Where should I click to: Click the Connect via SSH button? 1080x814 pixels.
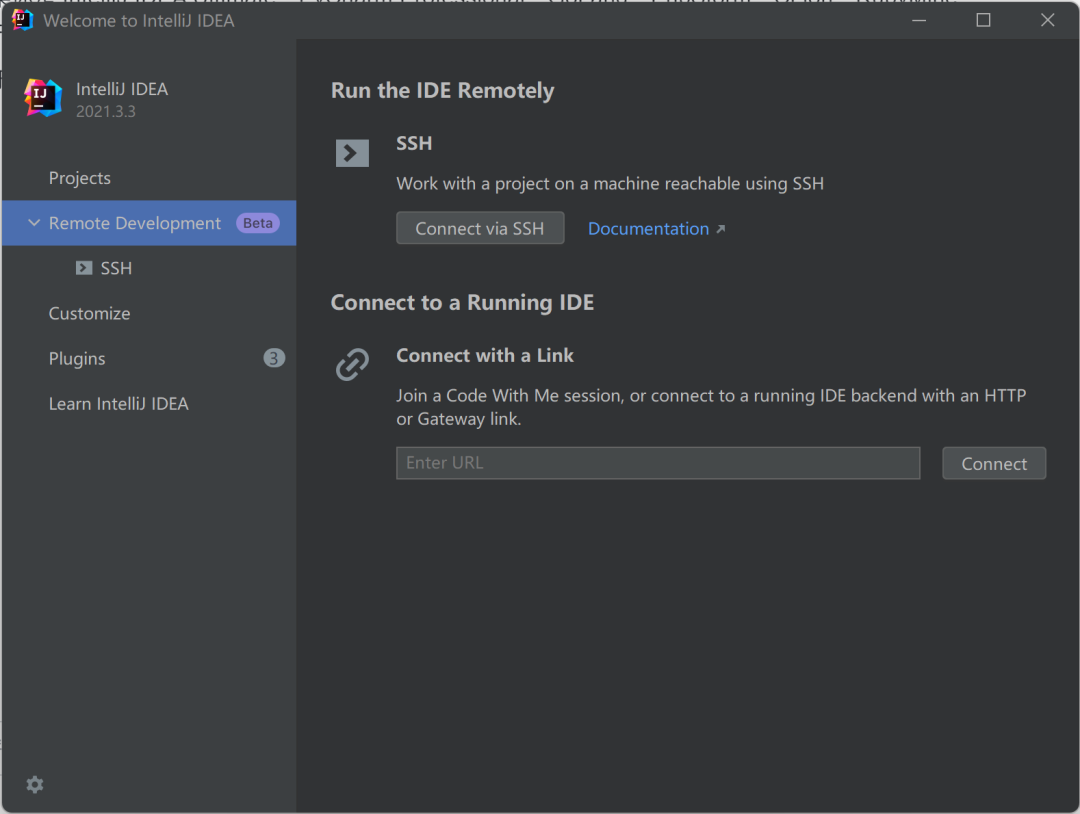(x=480, y=228)
